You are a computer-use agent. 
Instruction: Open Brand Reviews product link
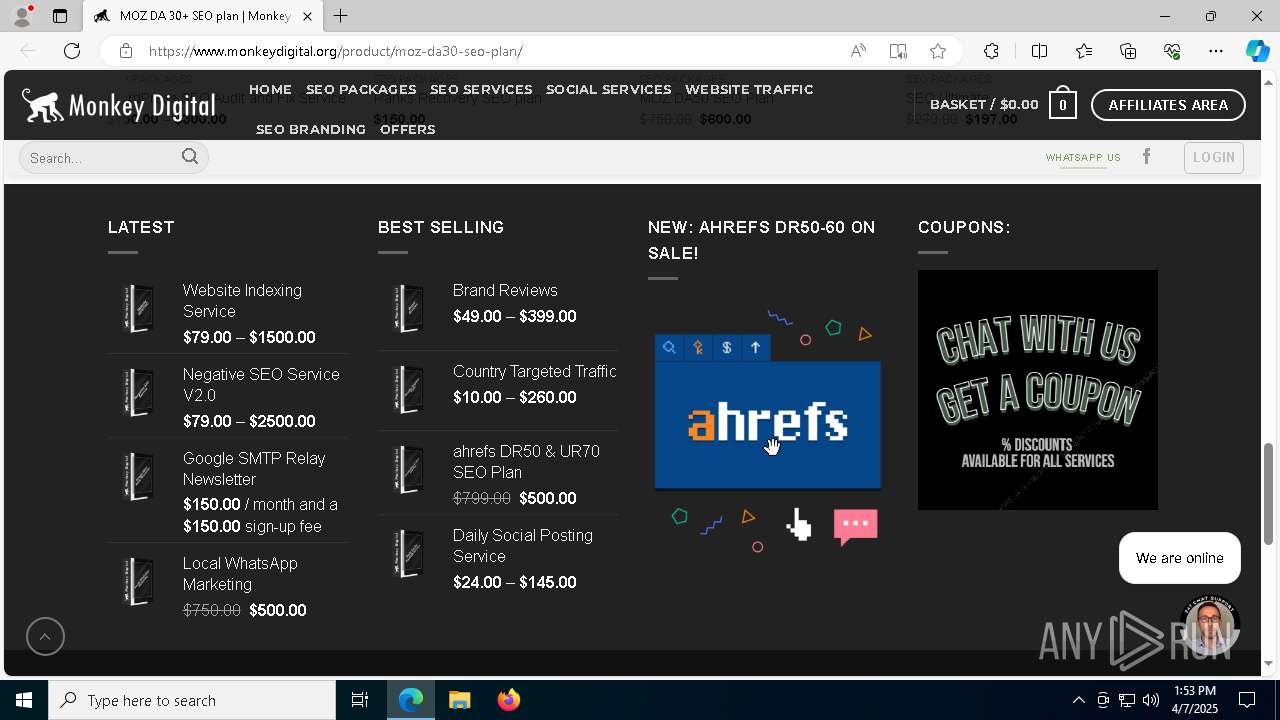click(x=505, y=290)
